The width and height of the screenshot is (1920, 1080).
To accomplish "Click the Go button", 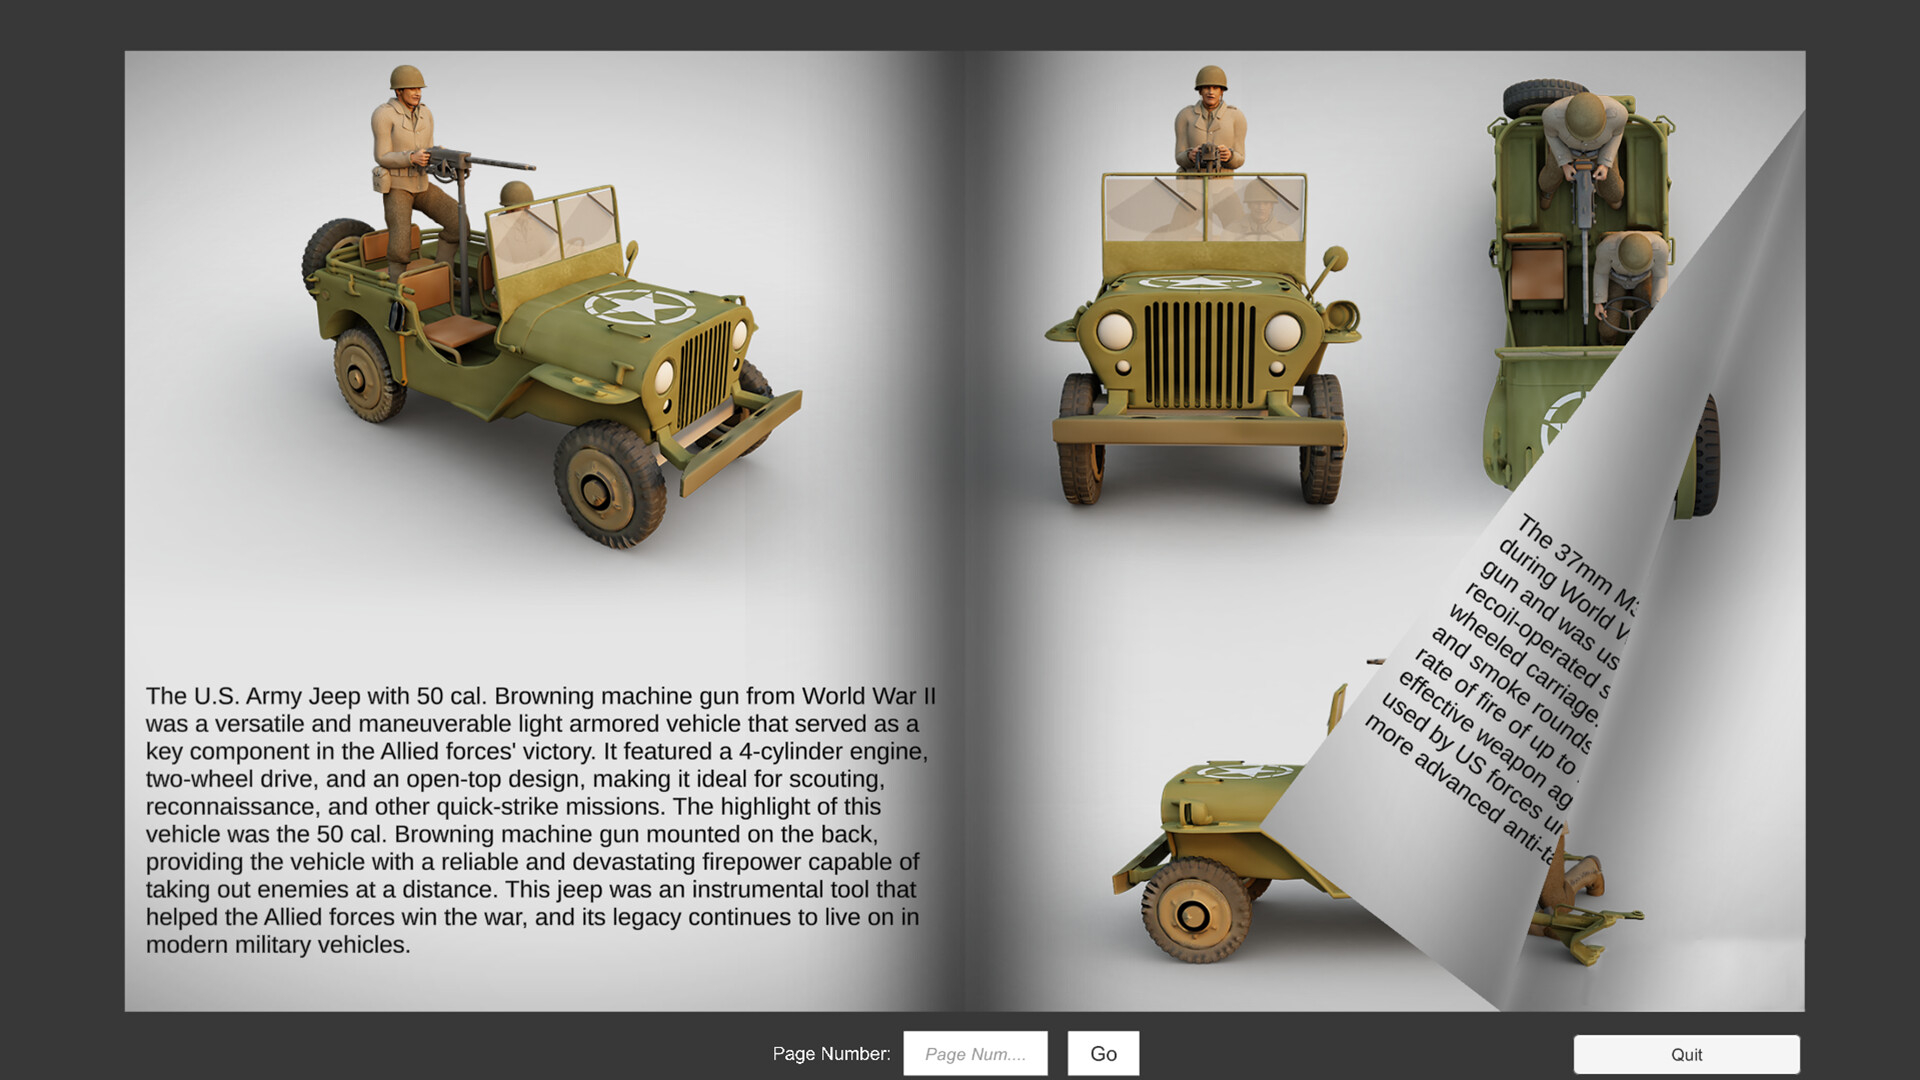I will pos(1102,1053).
